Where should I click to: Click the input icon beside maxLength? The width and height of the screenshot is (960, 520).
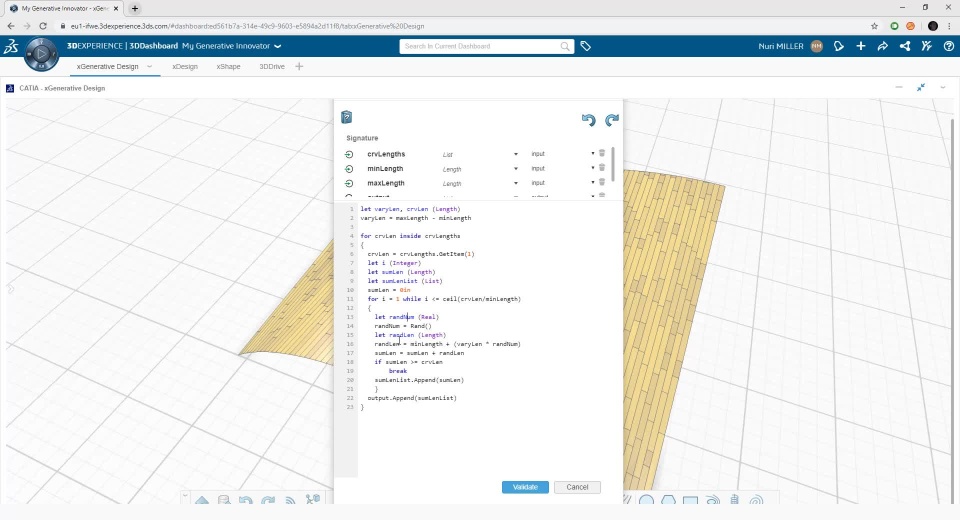(349, 183)
